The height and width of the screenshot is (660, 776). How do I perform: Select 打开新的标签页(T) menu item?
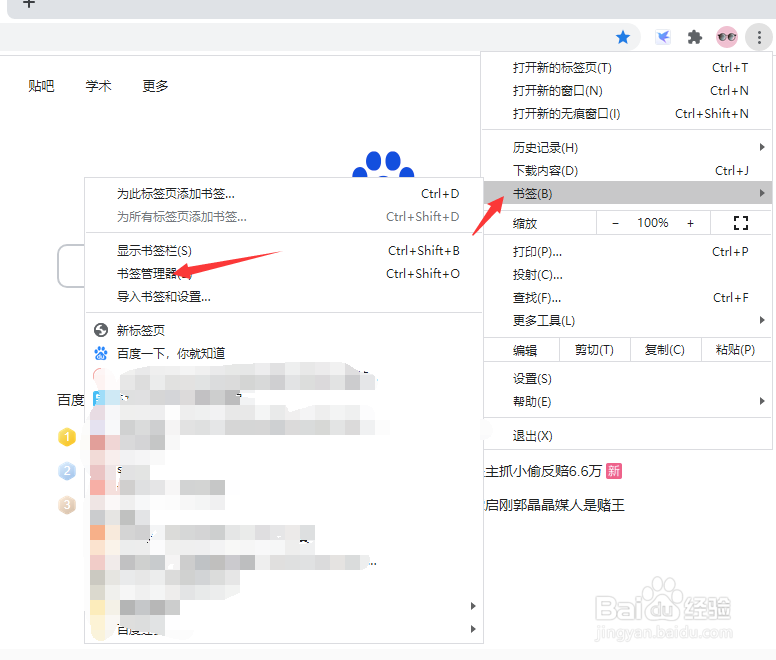click(627, 68)
